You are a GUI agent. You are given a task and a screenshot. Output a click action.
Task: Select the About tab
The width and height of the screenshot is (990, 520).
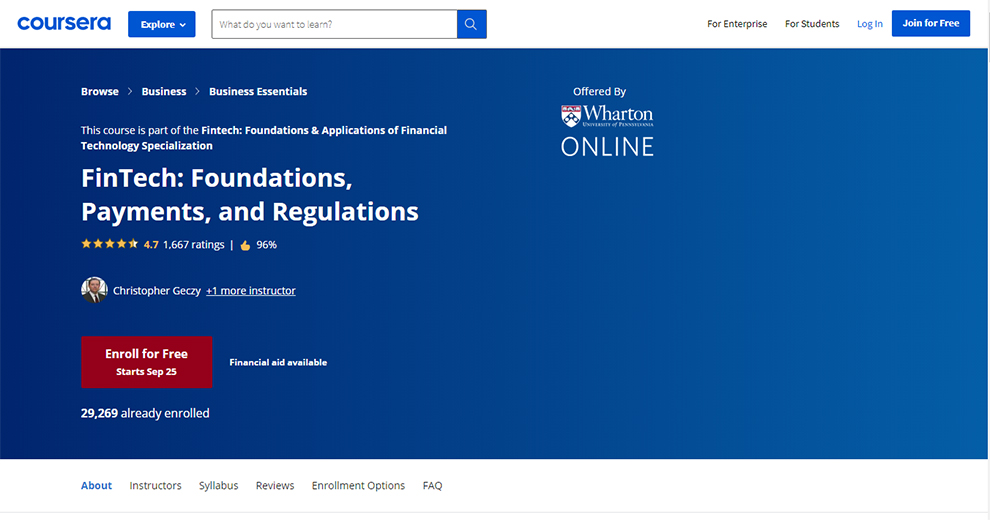click(x=96, y=485)
